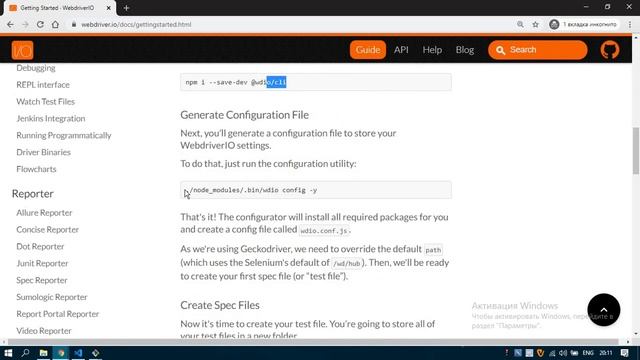
Task: Open the Jenkins Integration link
Action: point(51,118)
